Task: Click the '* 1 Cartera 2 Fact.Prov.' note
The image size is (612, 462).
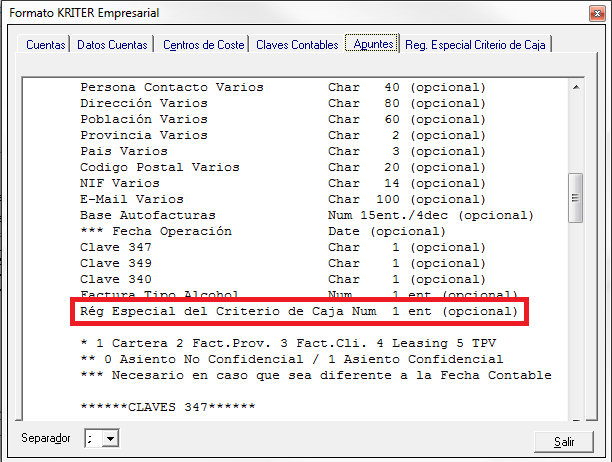Action: click(x=288, y=343)
